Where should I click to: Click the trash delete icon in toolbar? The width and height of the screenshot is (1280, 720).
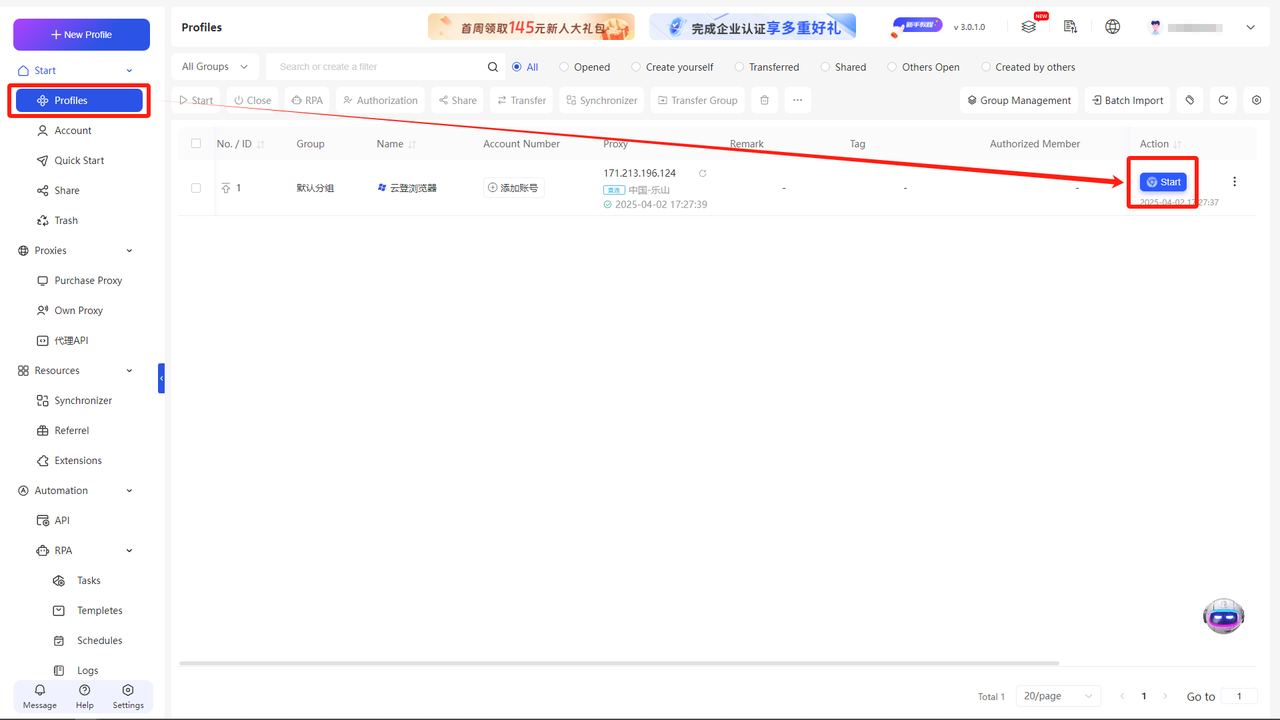[x=765, y=100]
